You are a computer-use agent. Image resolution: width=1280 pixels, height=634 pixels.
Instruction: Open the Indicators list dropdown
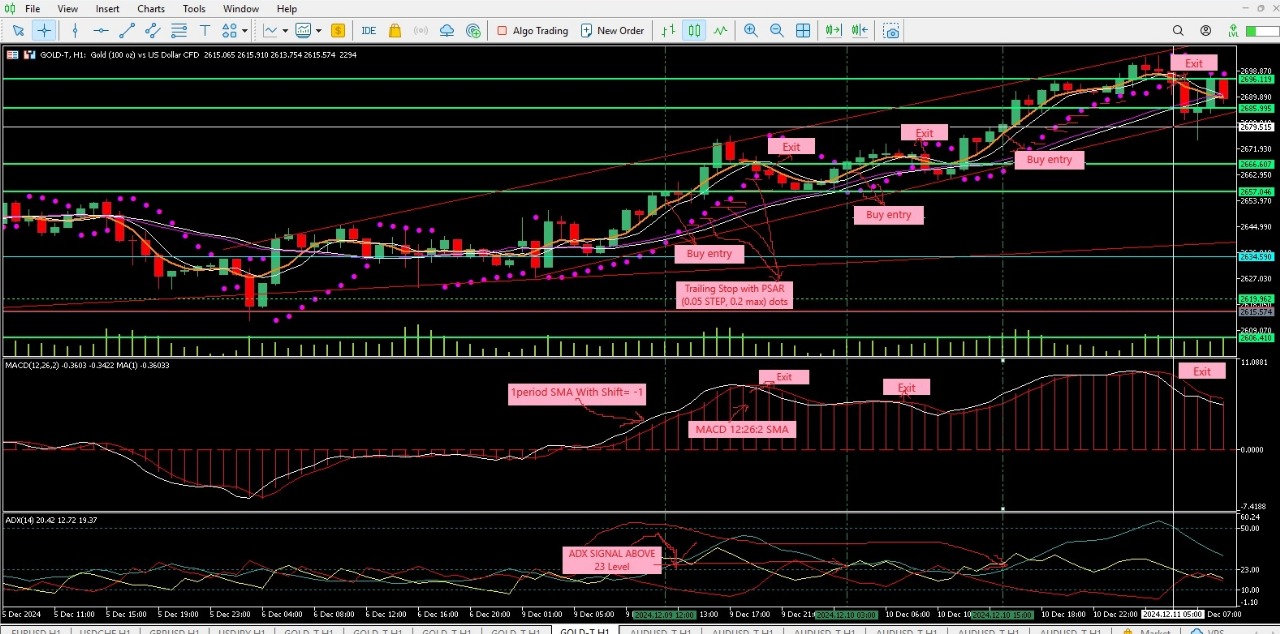(x=318, y=30)
